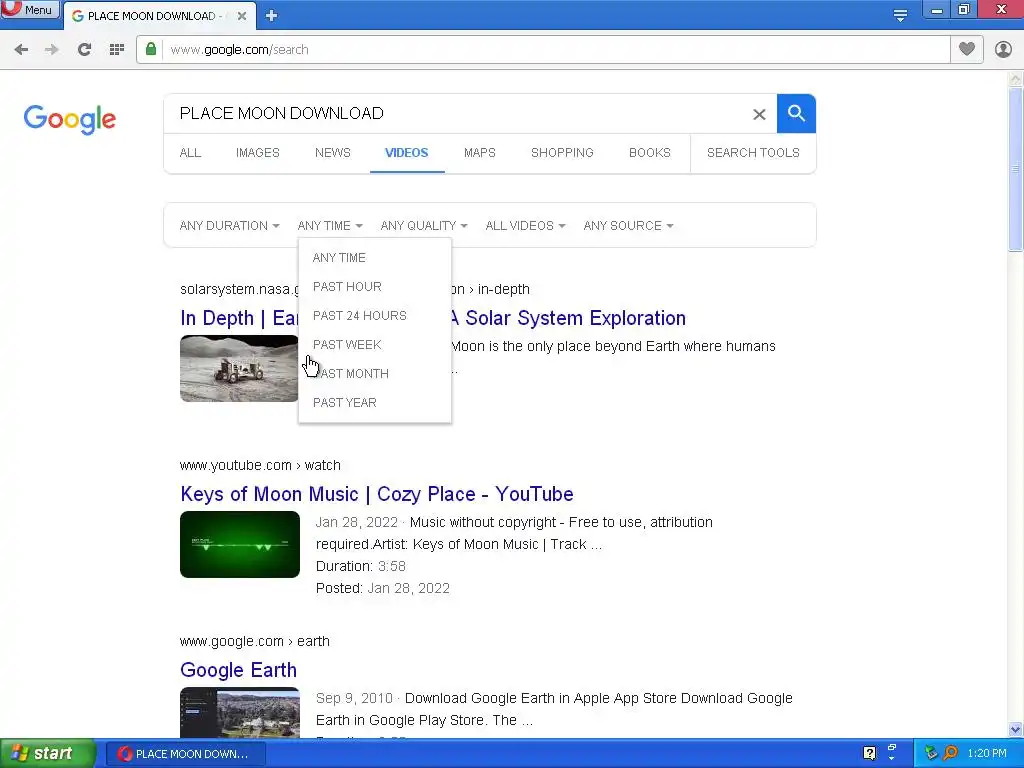Choose PAST HOUR from the menu
1024x768 pixels.
tap(375, 287)
